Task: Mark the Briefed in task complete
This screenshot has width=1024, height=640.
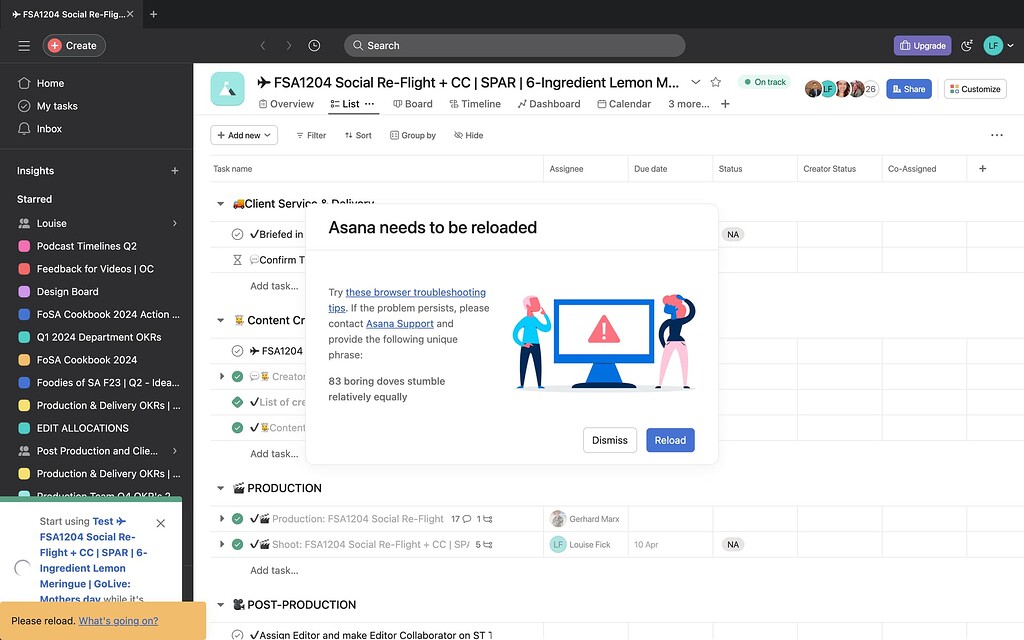Action: (236, 236)
